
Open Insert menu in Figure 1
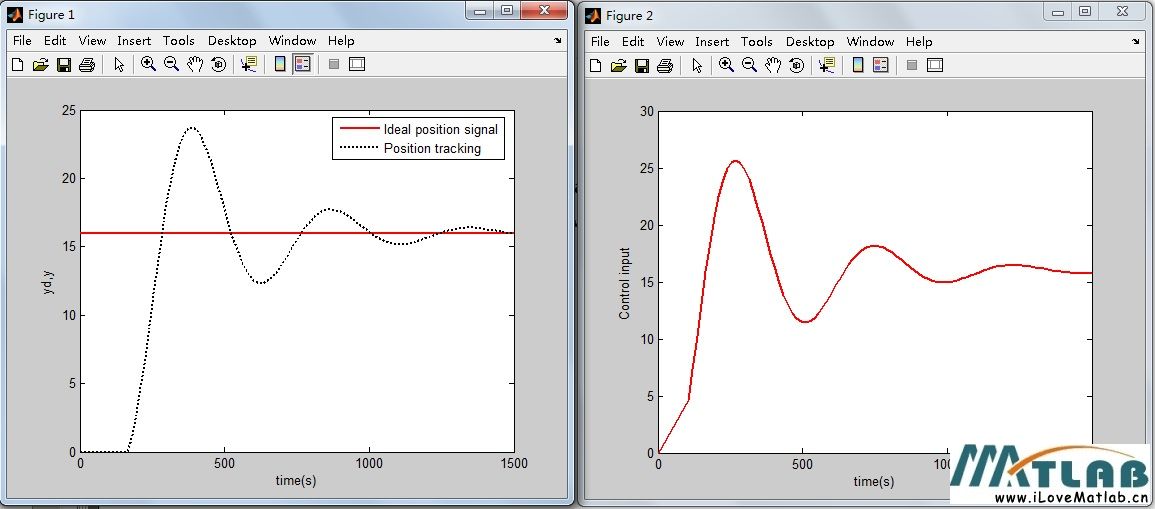(x=134, y=41)
